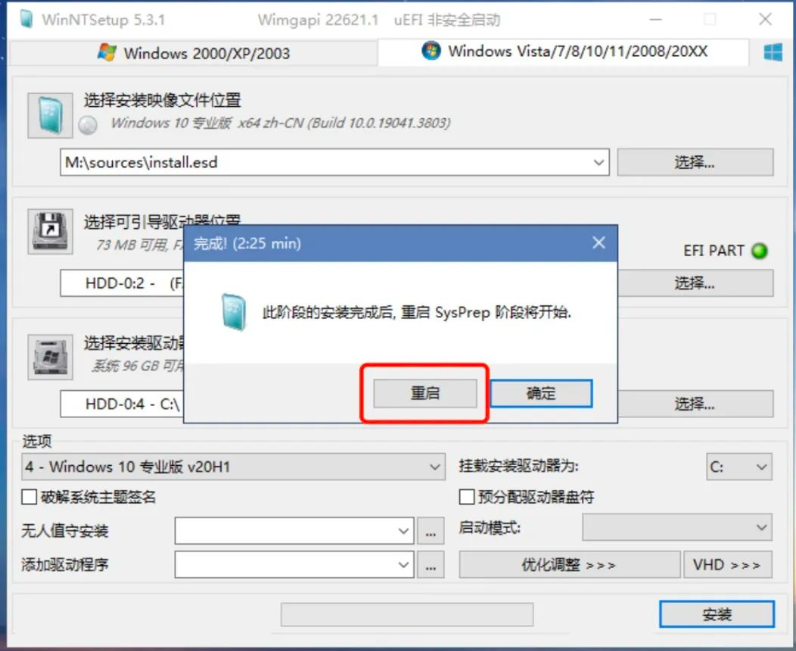
Task: Click the WinNTSetup title bar app icon
Action: tap(26, 19)
